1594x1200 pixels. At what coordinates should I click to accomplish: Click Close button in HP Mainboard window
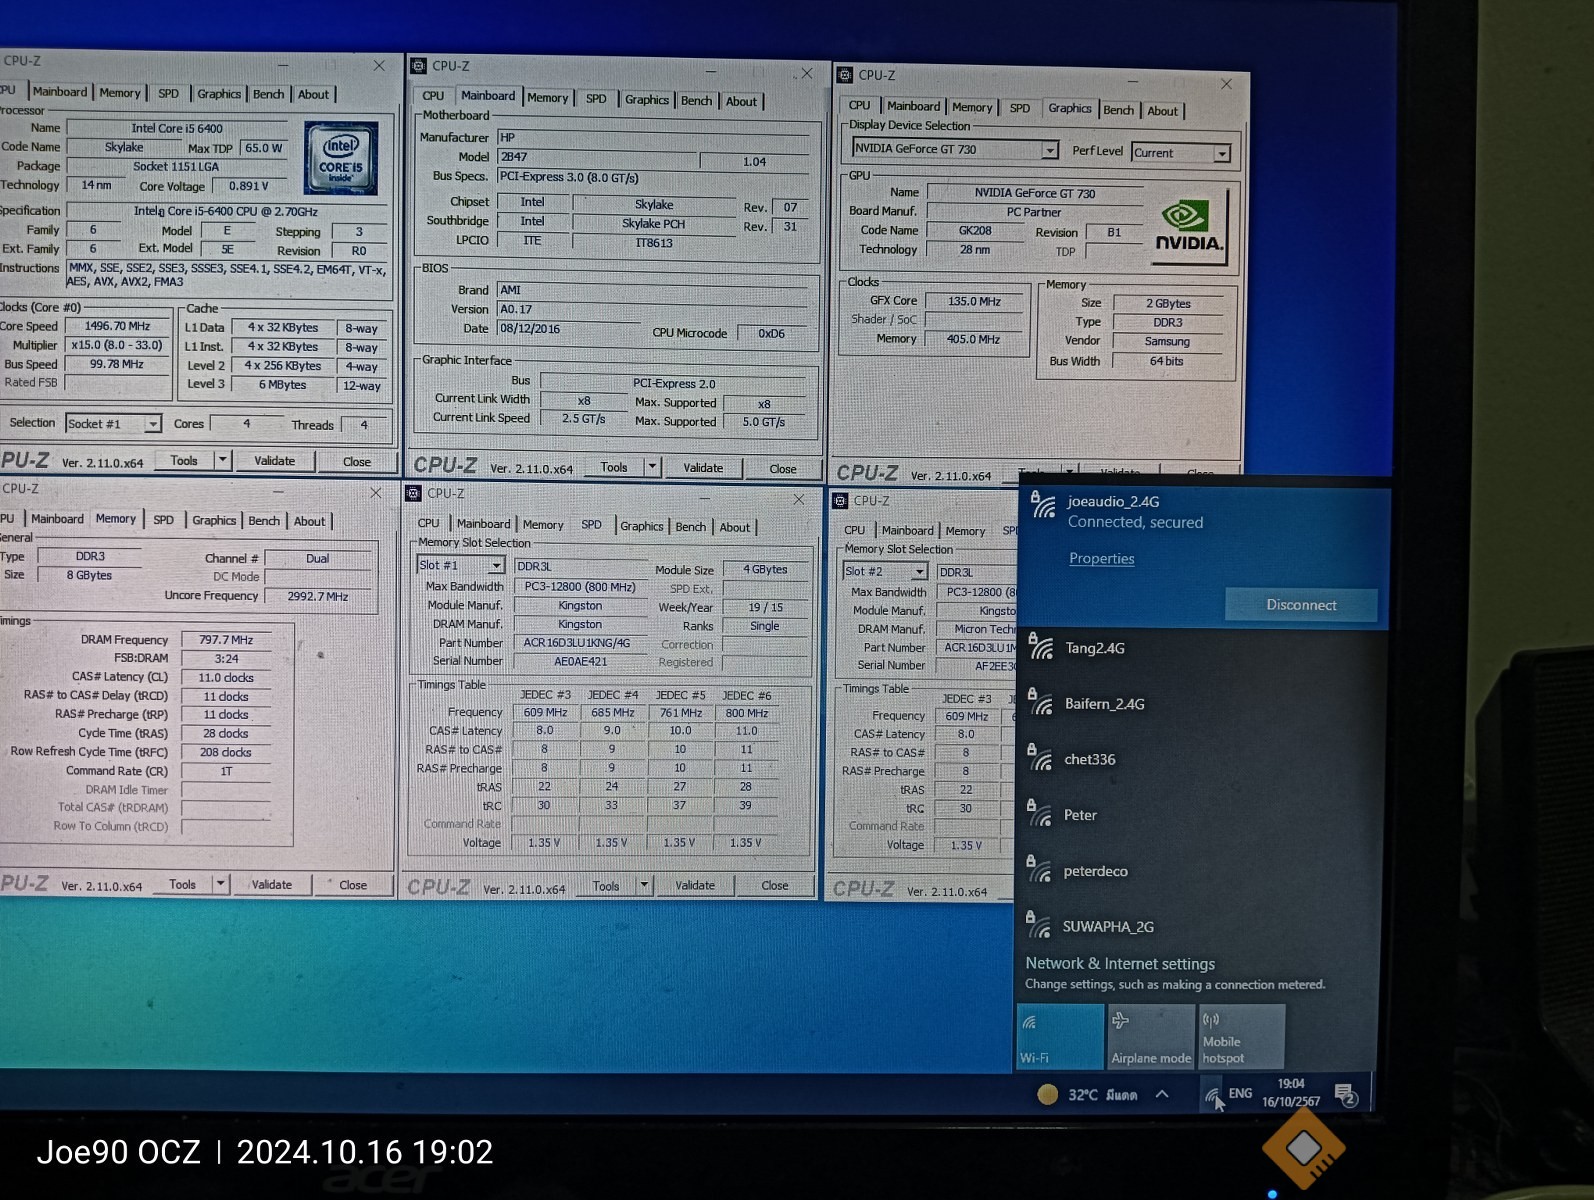pos(783,468)
